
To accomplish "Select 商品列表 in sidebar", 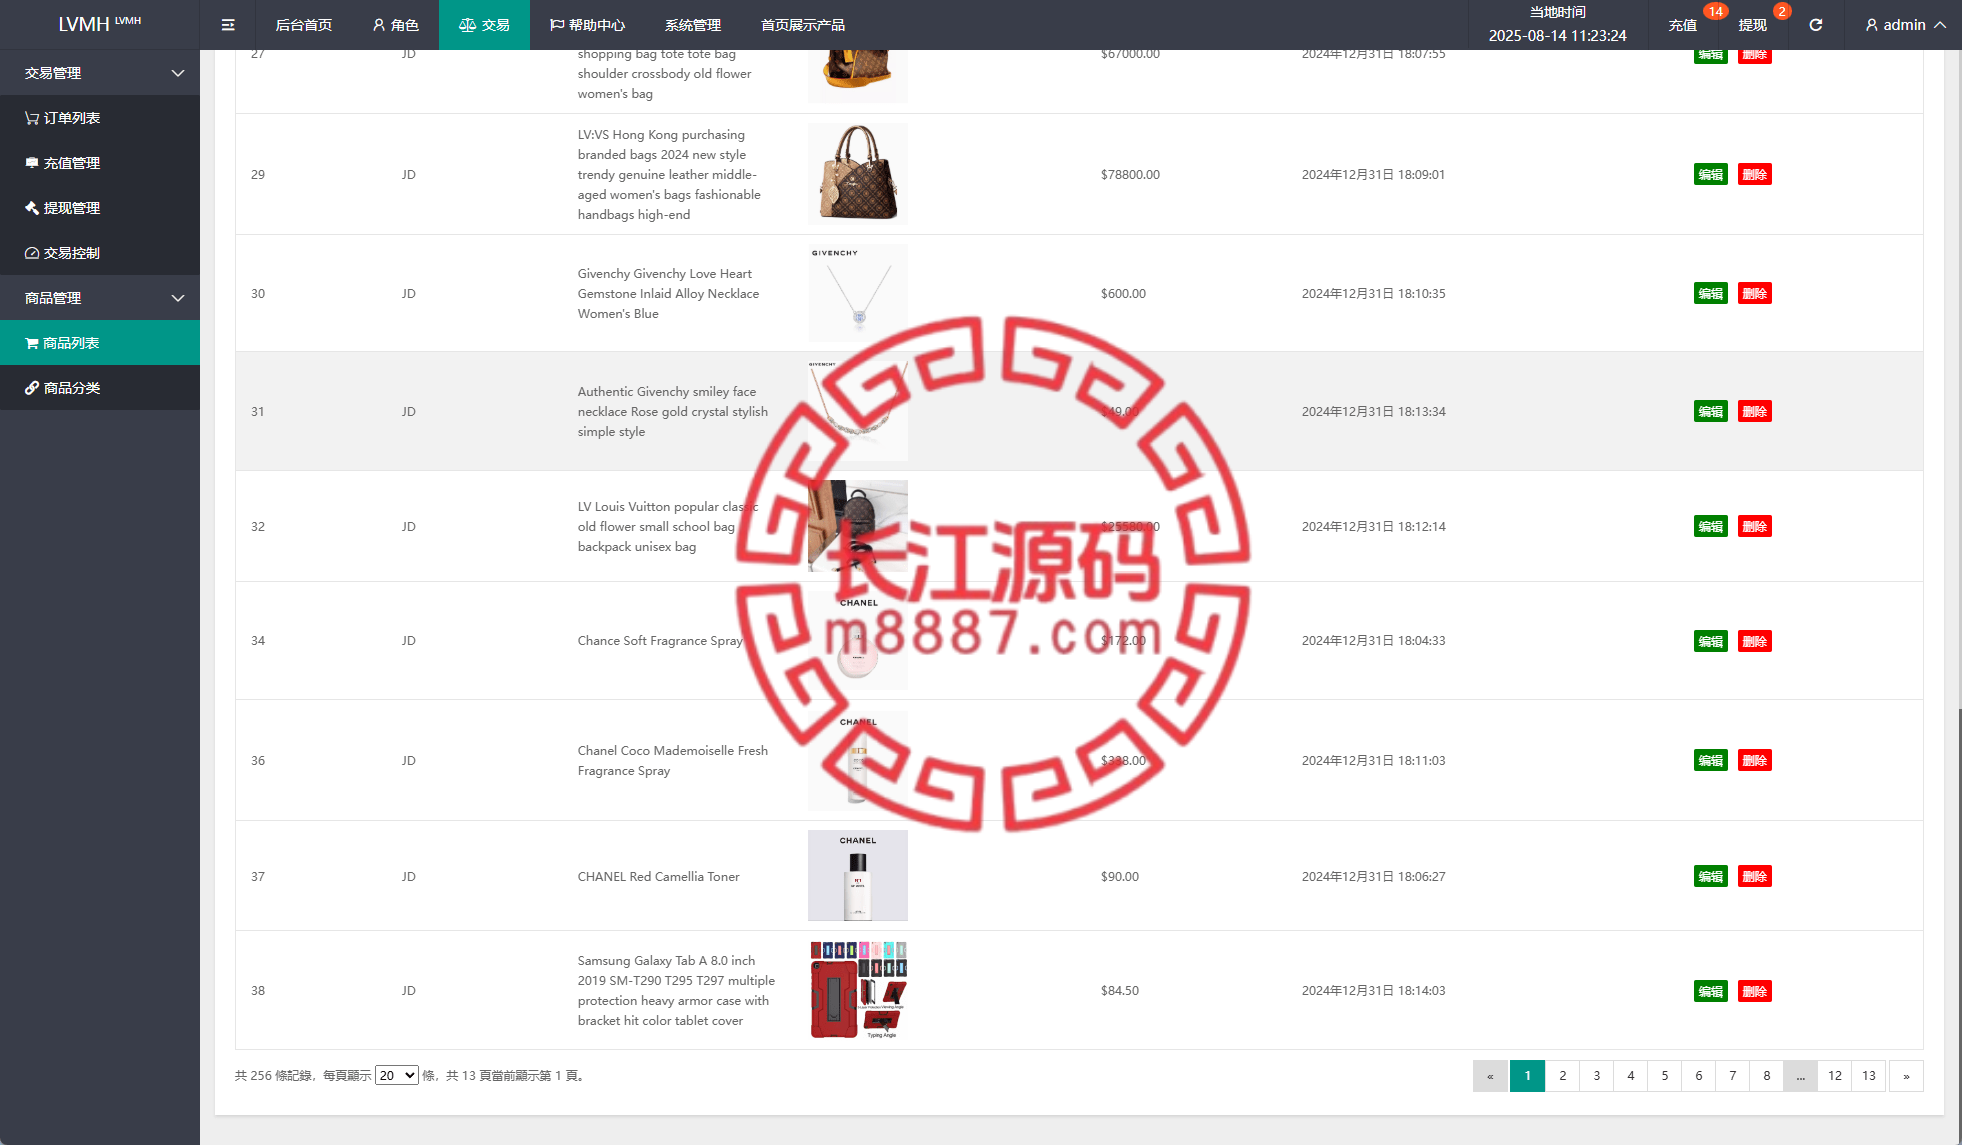I will [x=100, y=343].
